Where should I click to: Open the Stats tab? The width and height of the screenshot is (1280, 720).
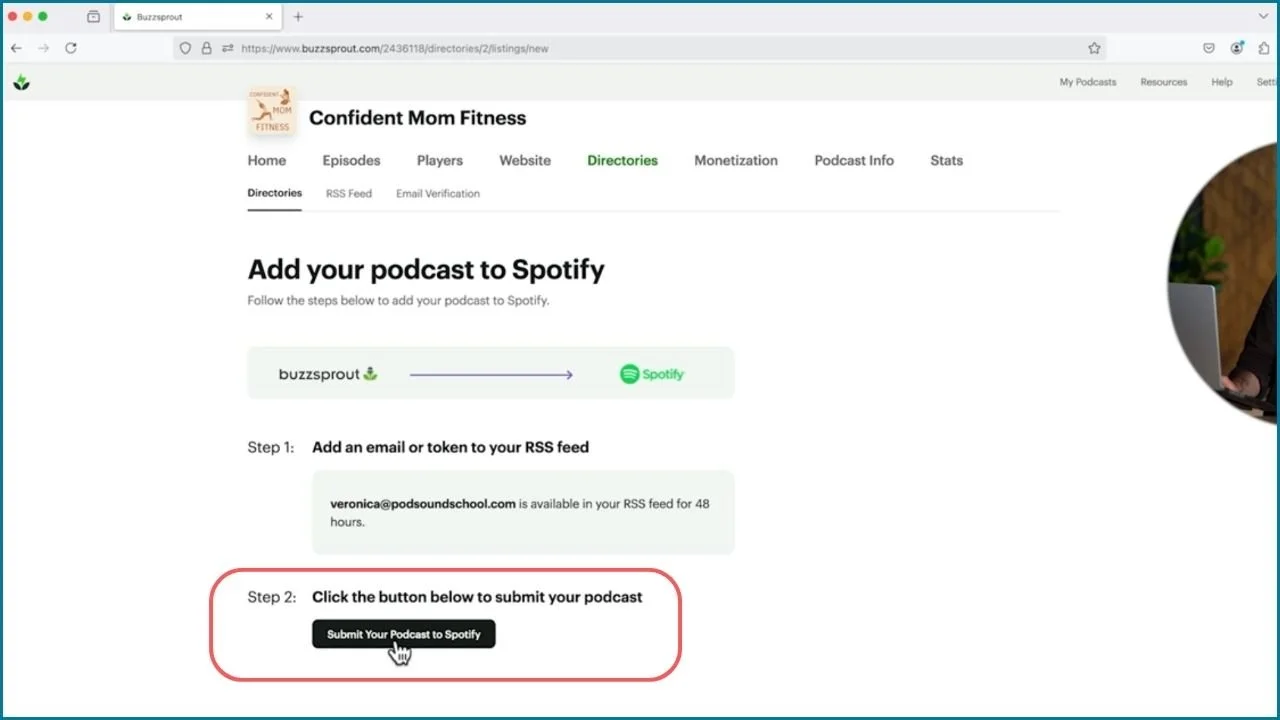(x=946, y=160)
